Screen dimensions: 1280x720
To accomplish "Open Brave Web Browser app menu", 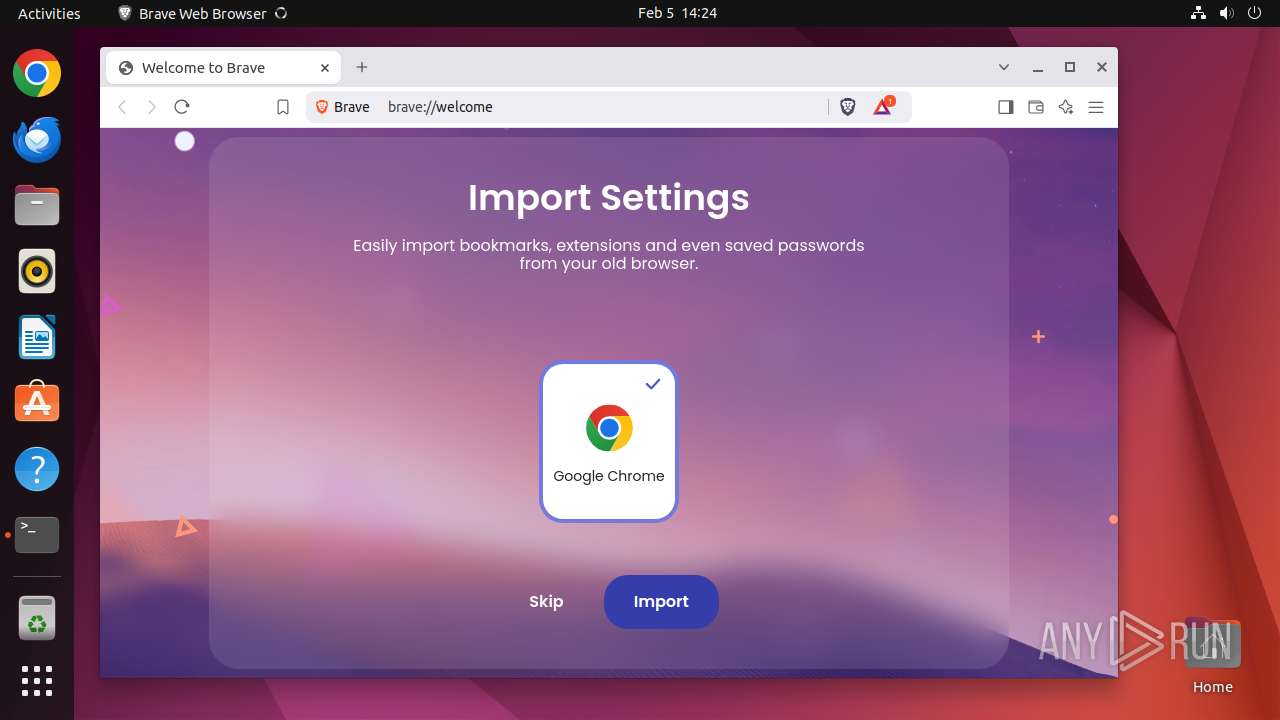I will tap(203, 13).
